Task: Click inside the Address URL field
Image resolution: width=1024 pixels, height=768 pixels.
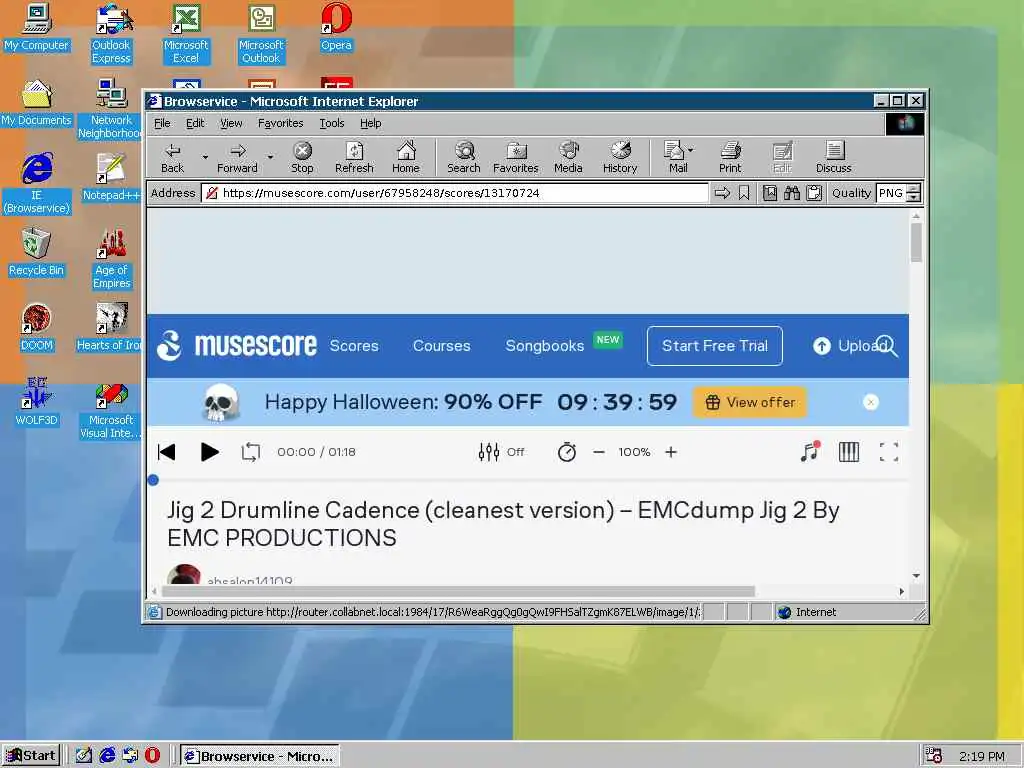Action: [x=455, y=193]
